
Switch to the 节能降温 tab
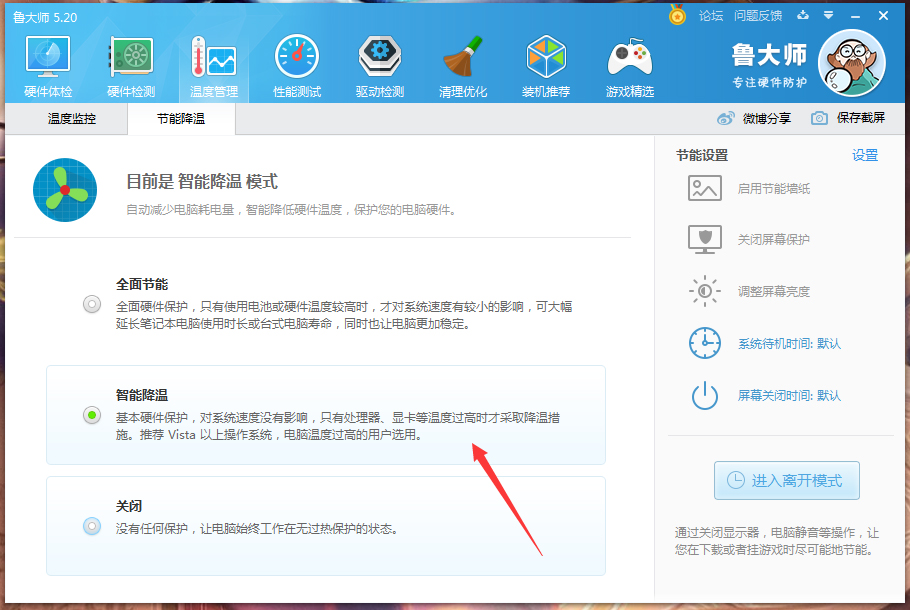coord(181,119)
